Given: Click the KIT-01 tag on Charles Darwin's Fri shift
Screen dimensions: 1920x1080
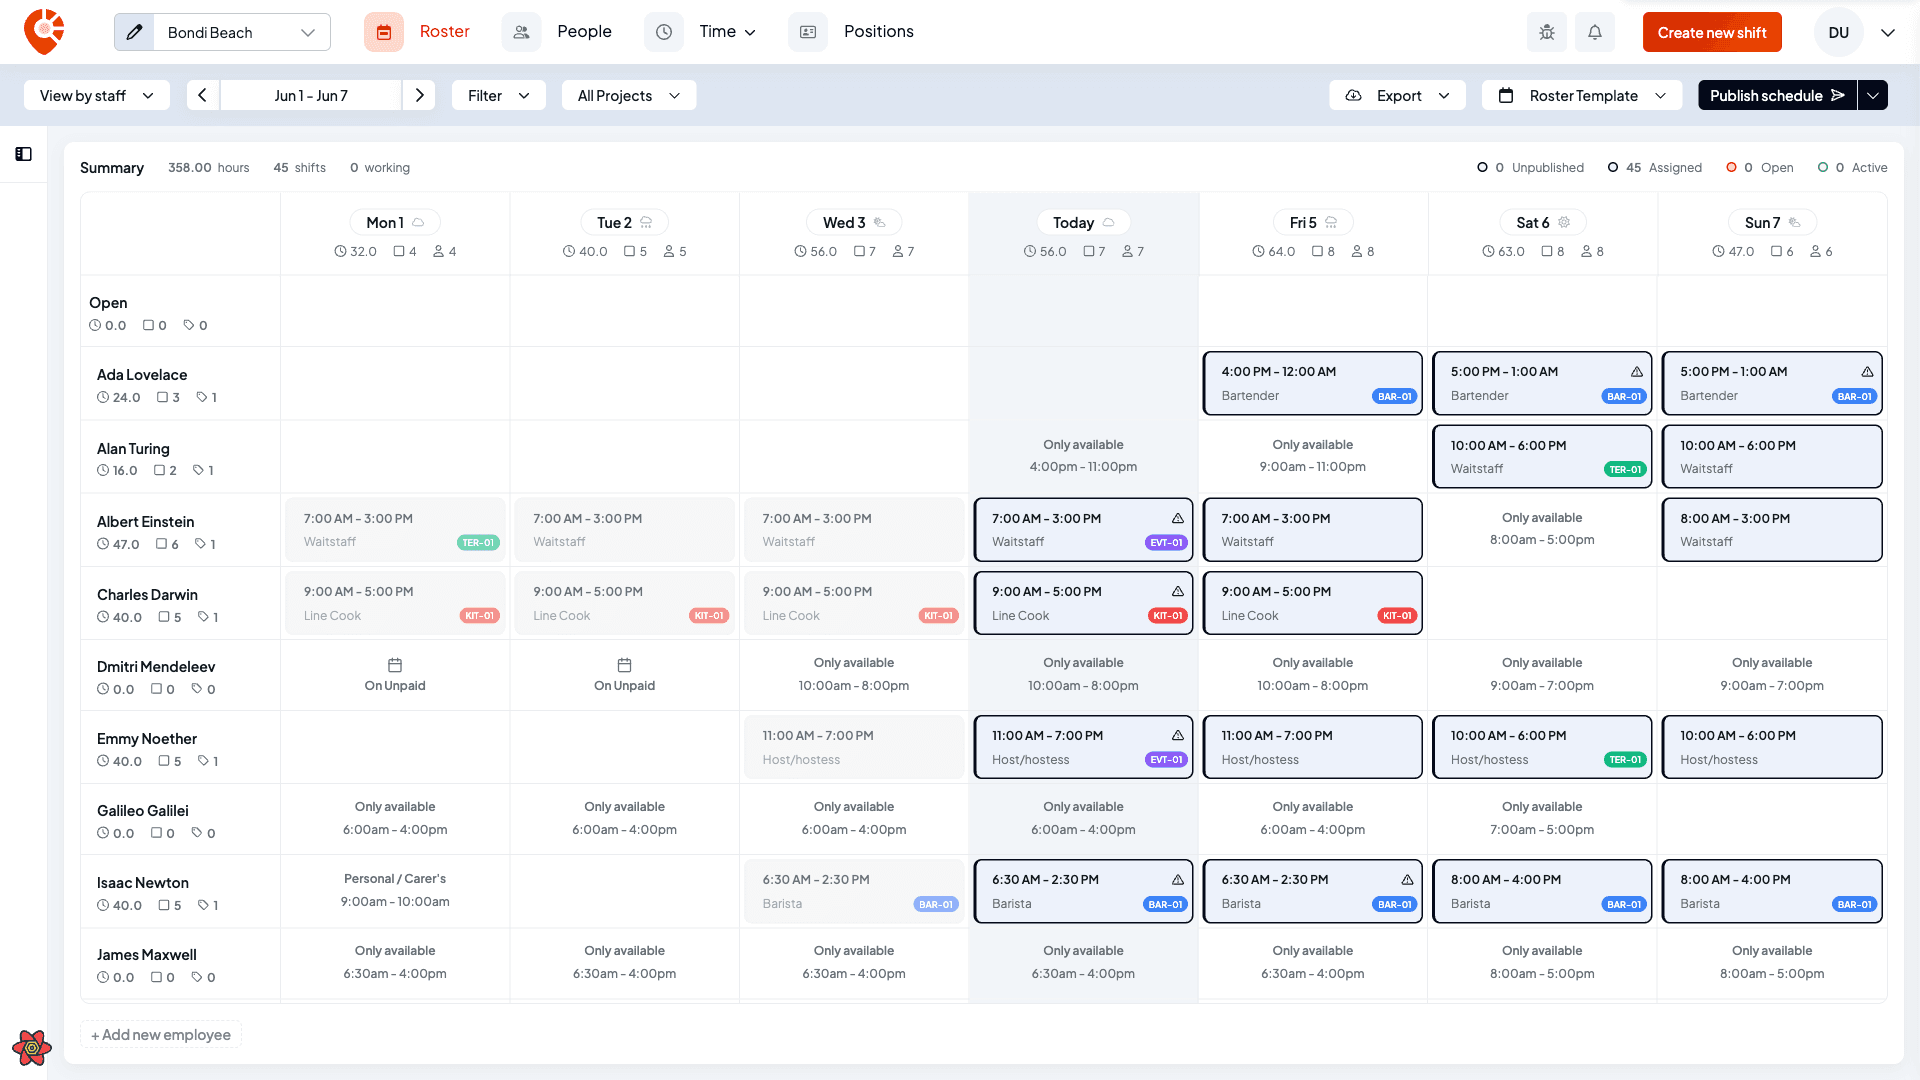Looking at the screenshot, I should coord(1396,616).
